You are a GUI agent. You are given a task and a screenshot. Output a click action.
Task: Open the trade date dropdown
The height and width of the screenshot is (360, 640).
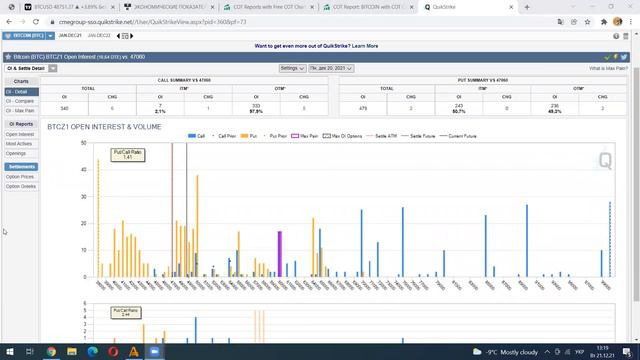click(331, 68)
